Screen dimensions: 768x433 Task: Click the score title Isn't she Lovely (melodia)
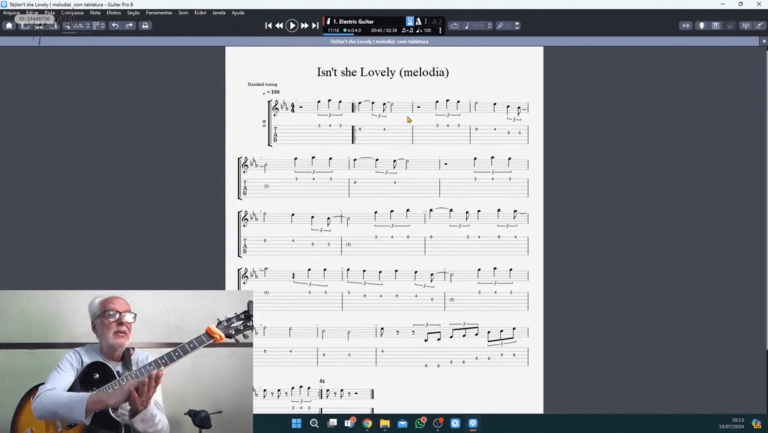pyautogui.click(x=383, y=72)
